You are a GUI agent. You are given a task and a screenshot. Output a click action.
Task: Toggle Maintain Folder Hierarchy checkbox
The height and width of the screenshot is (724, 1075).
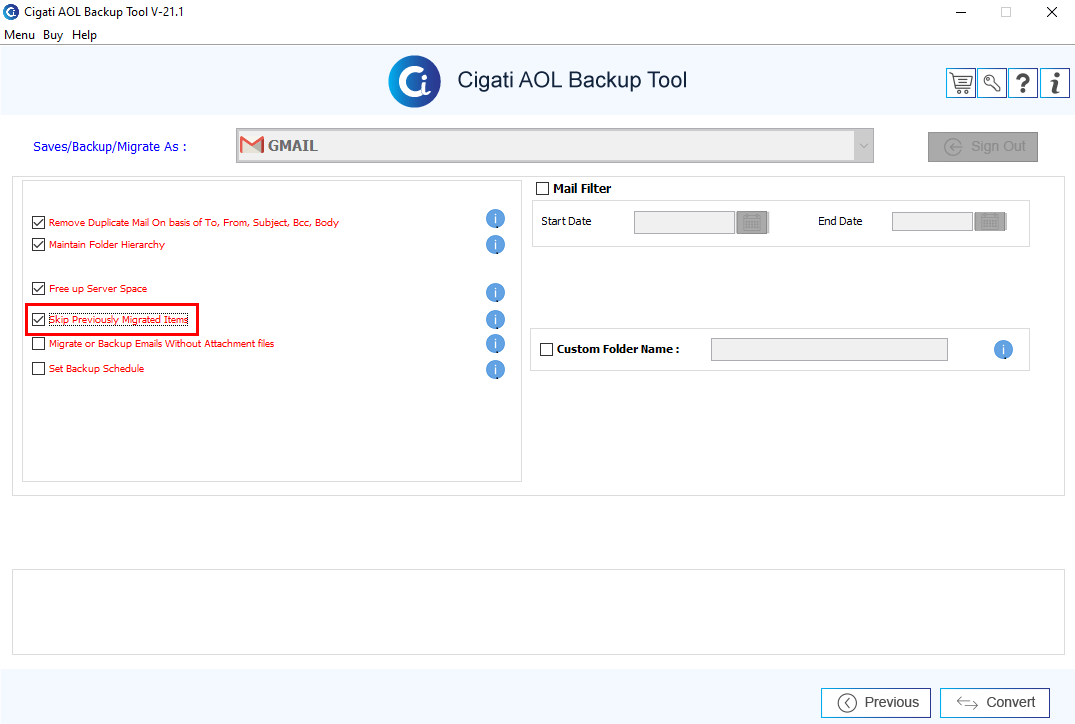click(x=38, y=245)
